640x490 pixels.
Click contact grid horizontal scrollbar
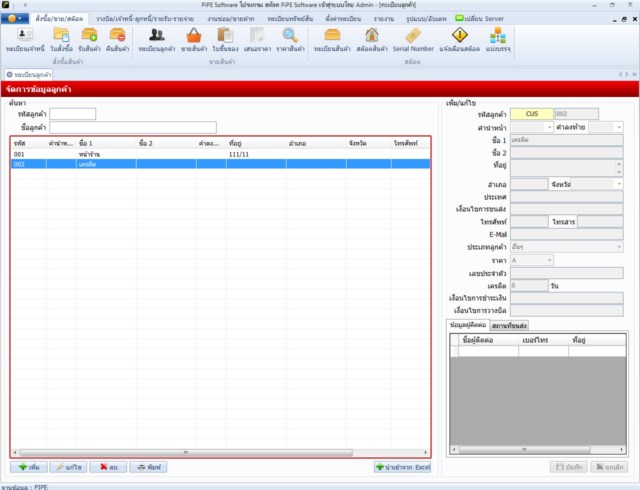tap(524, 450)
